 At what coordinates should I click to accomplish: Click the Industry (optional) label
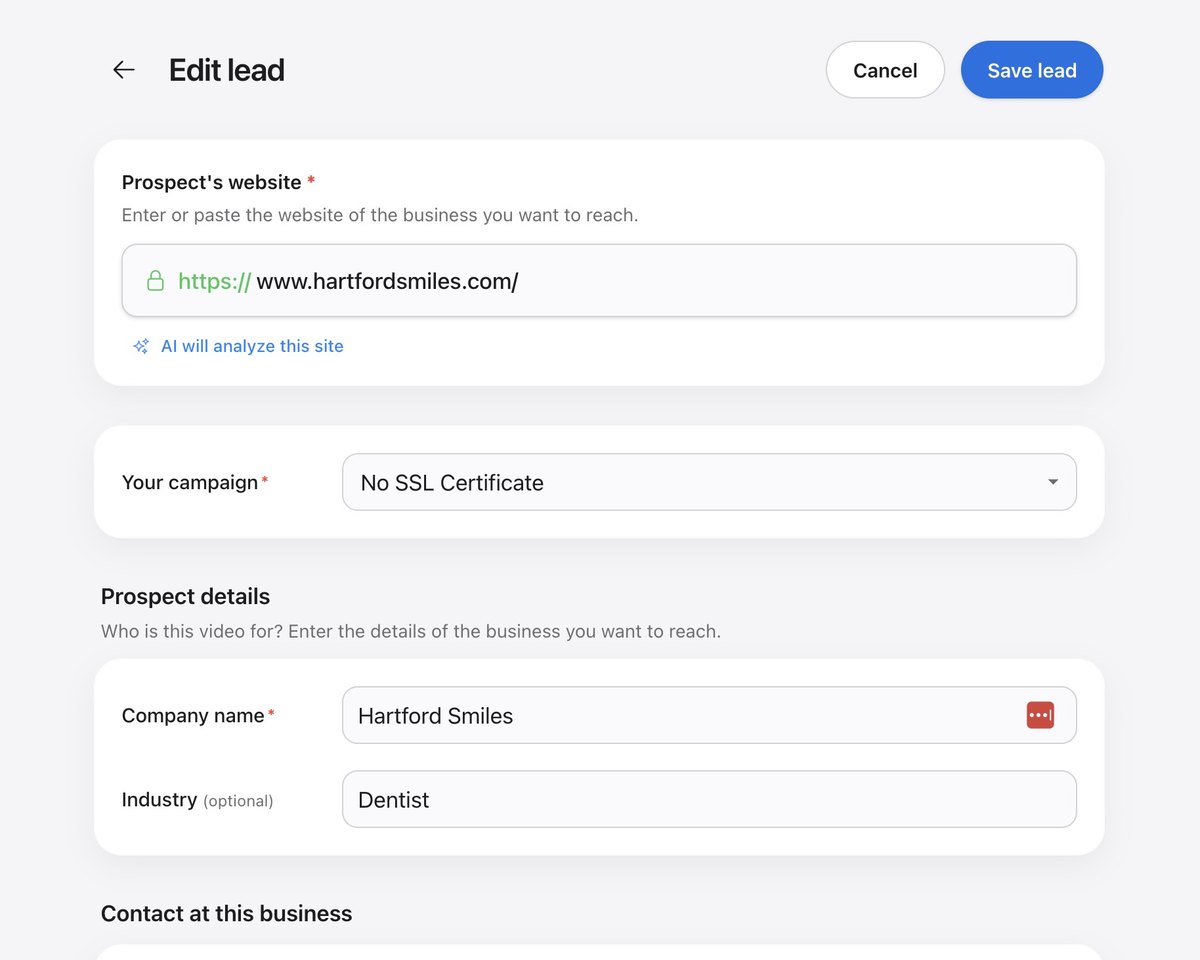[197, 800]
